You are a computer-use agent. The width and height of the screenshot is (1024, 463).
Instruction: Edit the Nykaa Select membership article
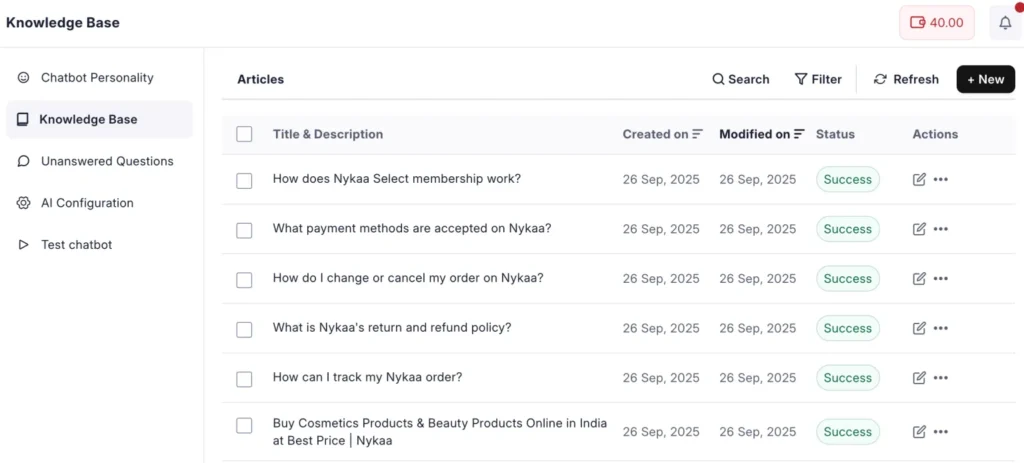click(x=919, y=180)
